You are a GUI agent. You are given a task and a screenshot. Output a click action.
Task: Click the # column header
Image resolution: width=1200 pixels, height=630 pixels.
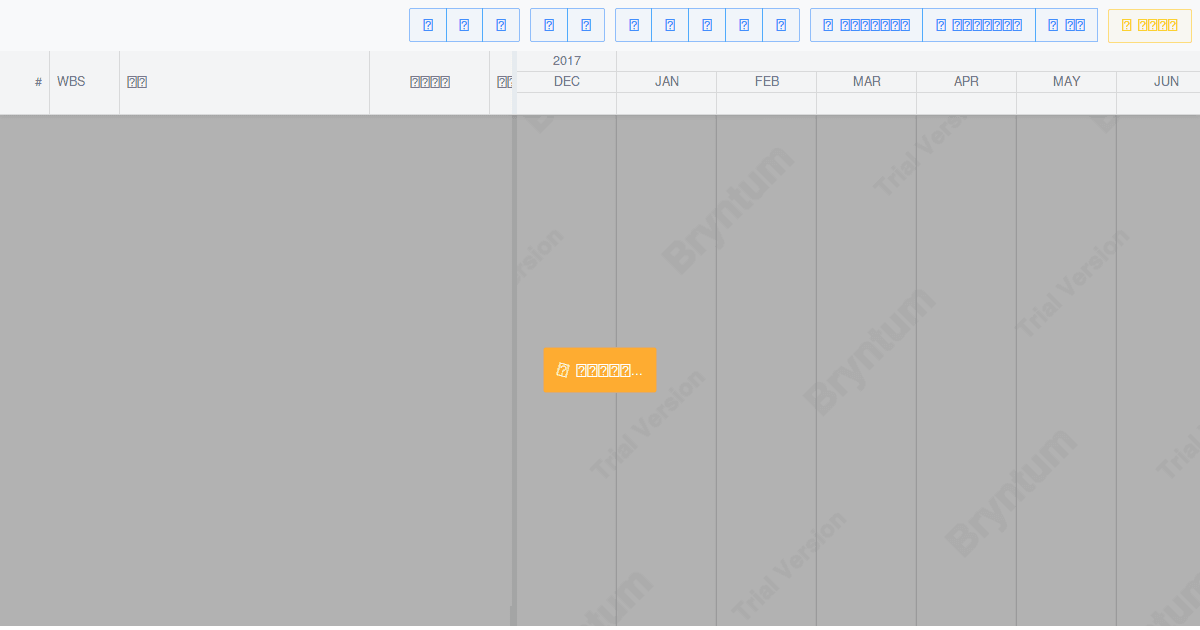click(38, 81)
